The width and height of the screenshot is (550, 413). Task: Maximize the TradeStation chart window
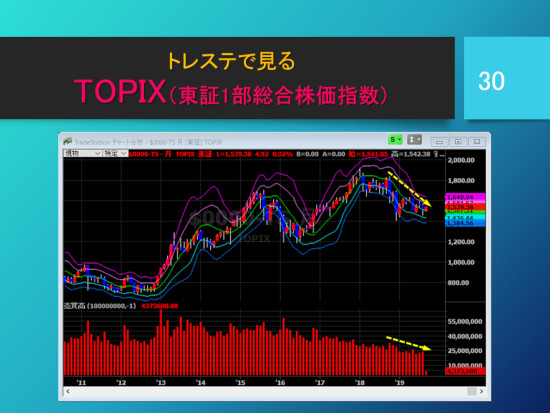(458, 142)
